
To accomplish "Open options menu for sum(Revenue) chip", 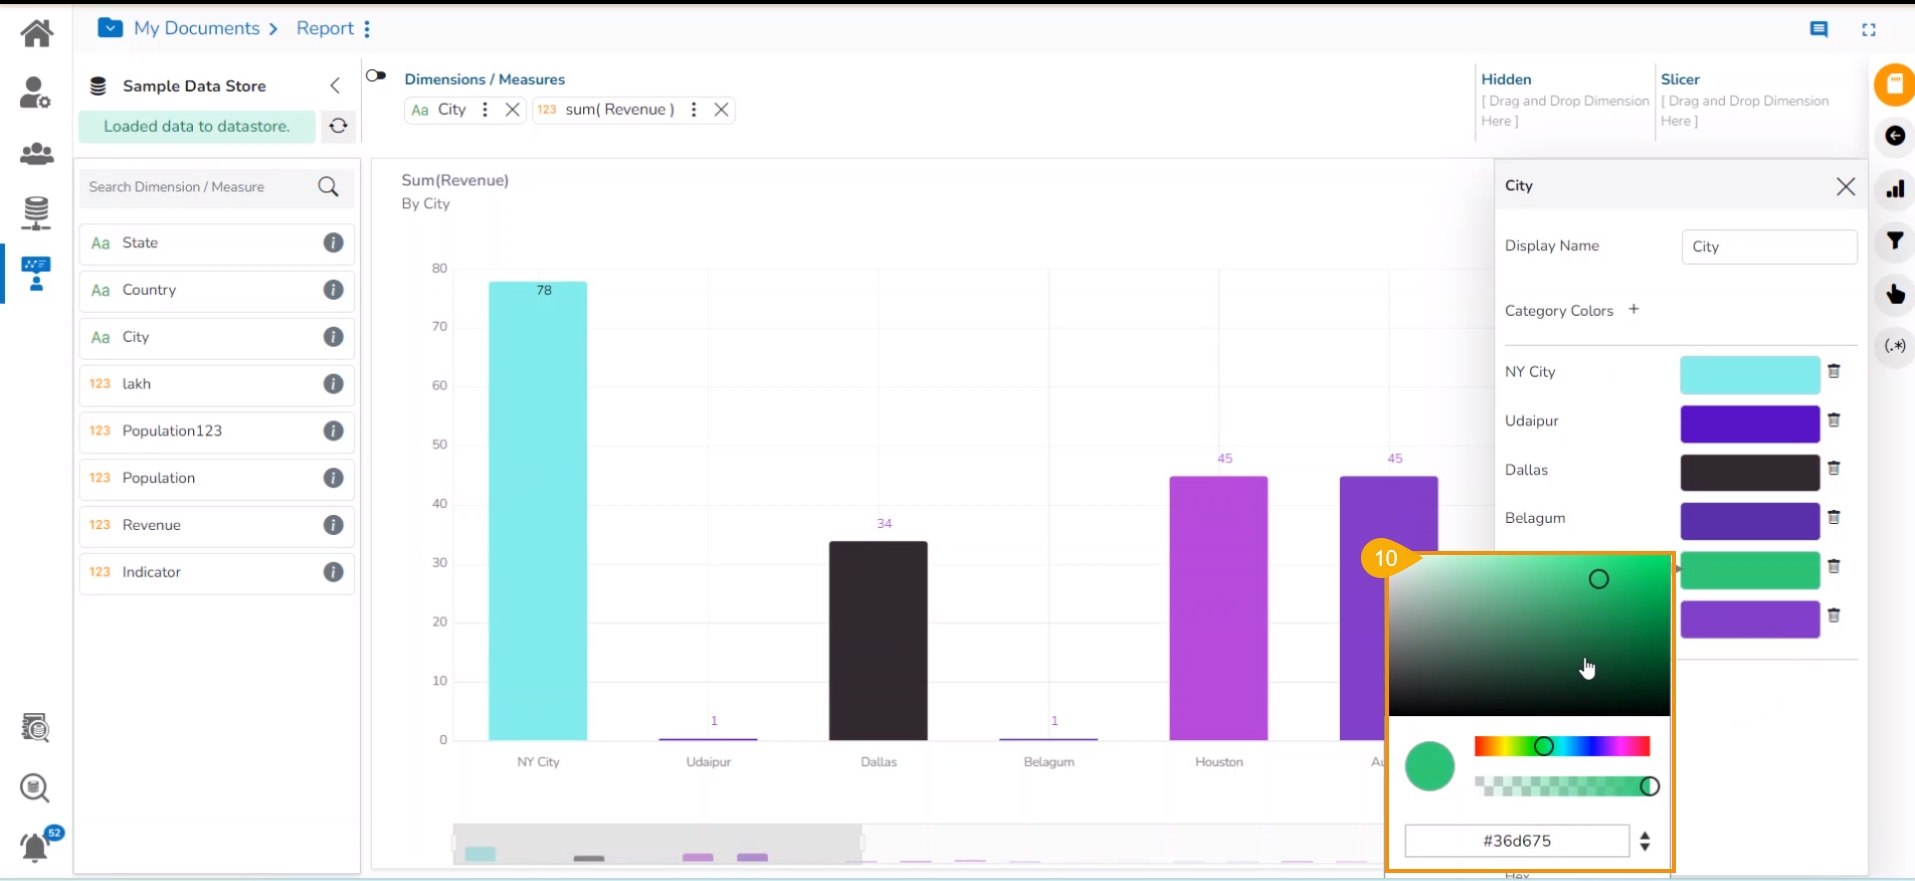I will 693,110.
